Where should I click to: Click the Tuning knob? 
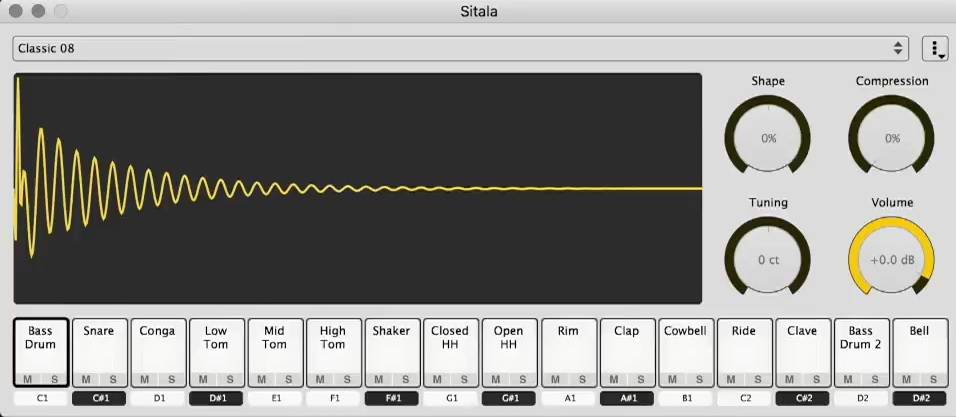(x=768, y=259)
